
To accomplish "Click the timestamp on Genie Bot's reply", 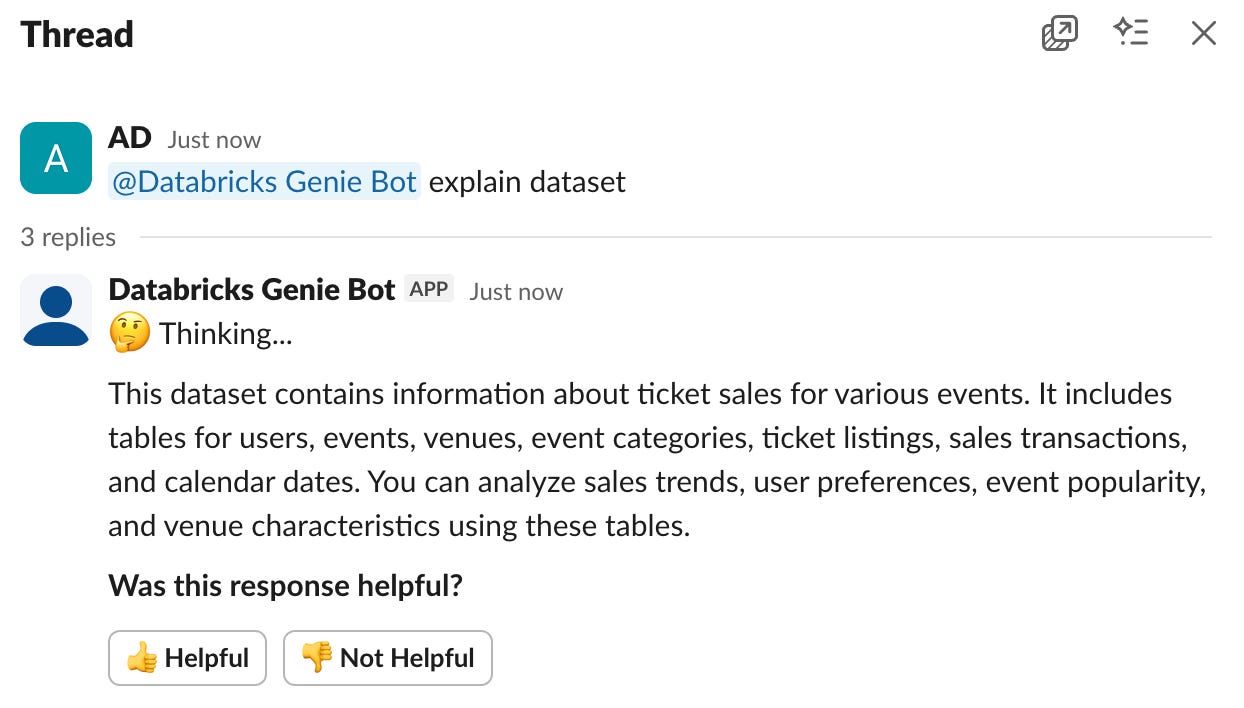I will (x=516, y=292).
